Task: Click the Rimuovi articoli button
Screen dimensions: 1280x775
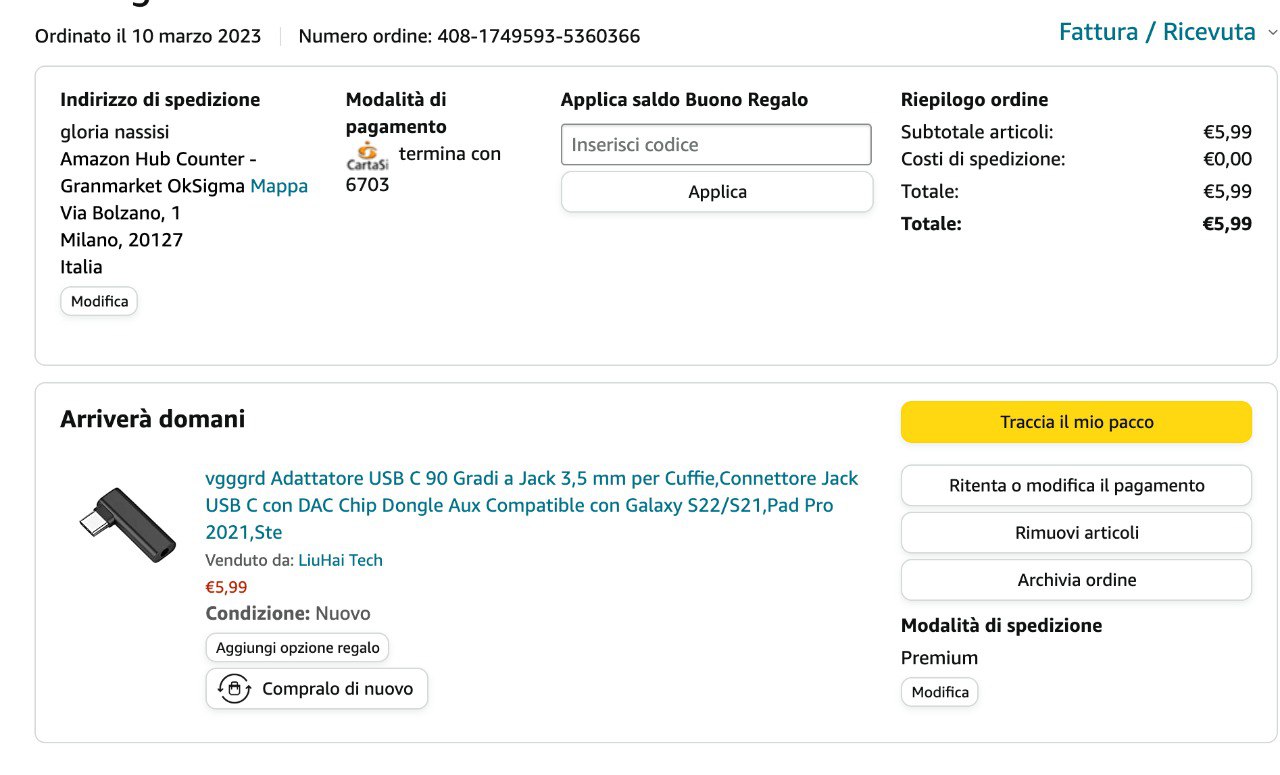Action: click(x=1076, y=533)
